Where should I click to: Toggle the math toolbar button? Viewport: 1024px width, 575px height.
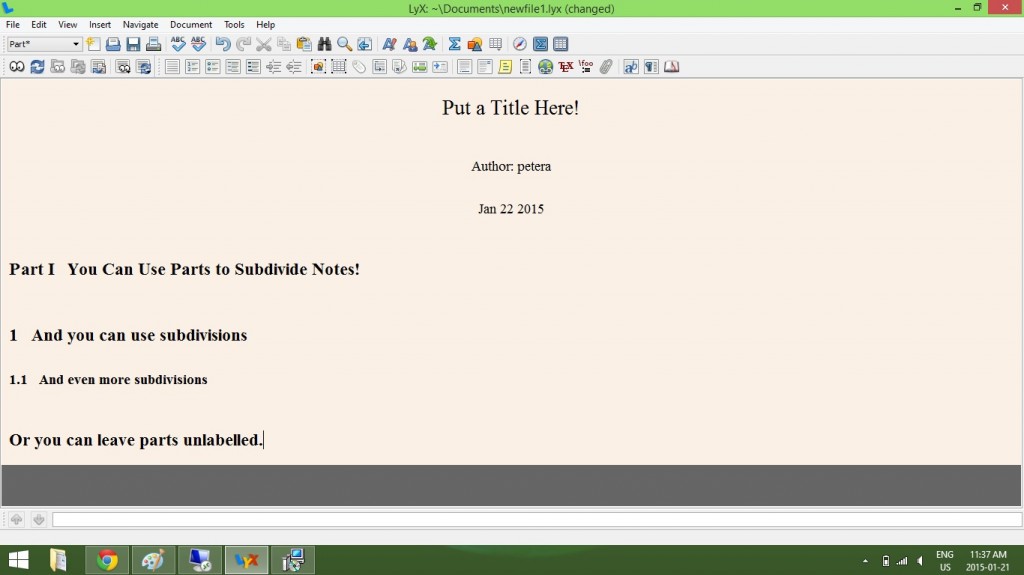(x=540, y=44)
